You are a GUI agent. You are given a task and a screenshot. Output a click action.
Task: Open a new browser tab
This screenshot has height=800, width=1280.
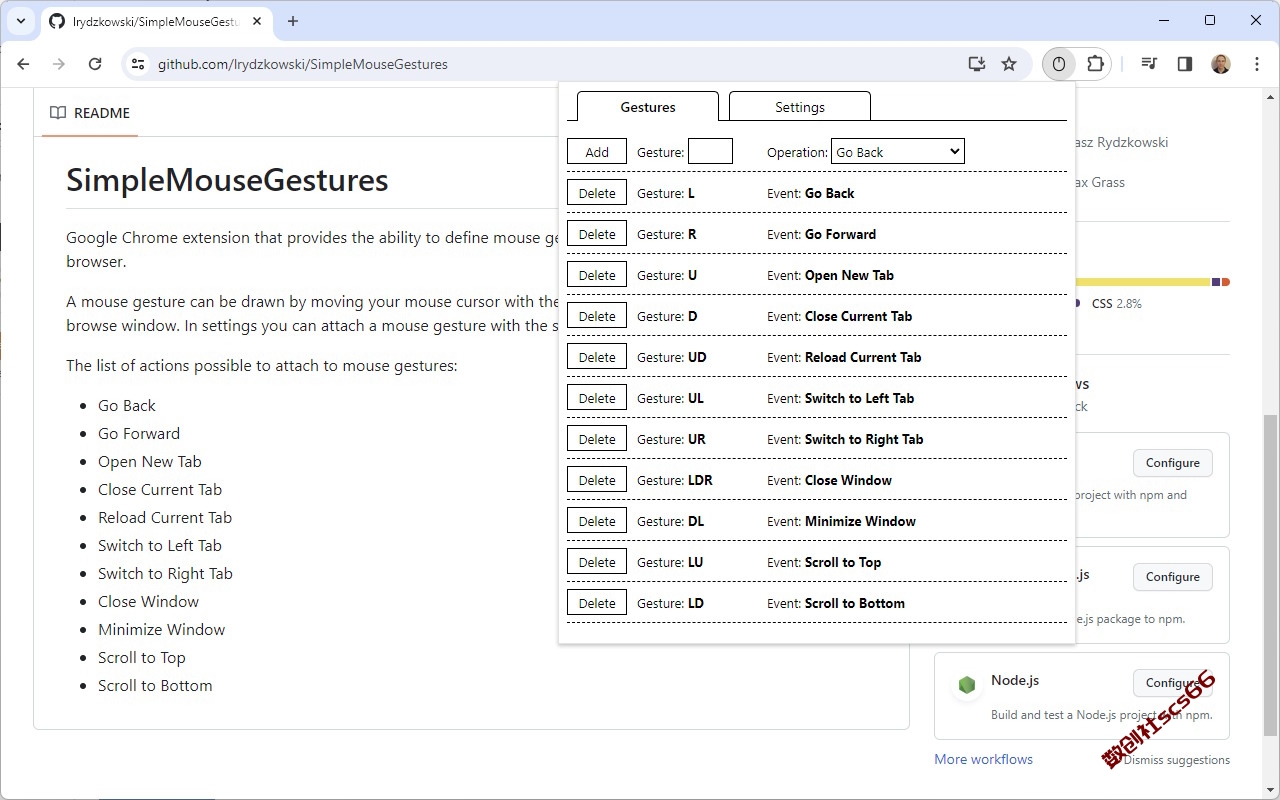point(293,21)
